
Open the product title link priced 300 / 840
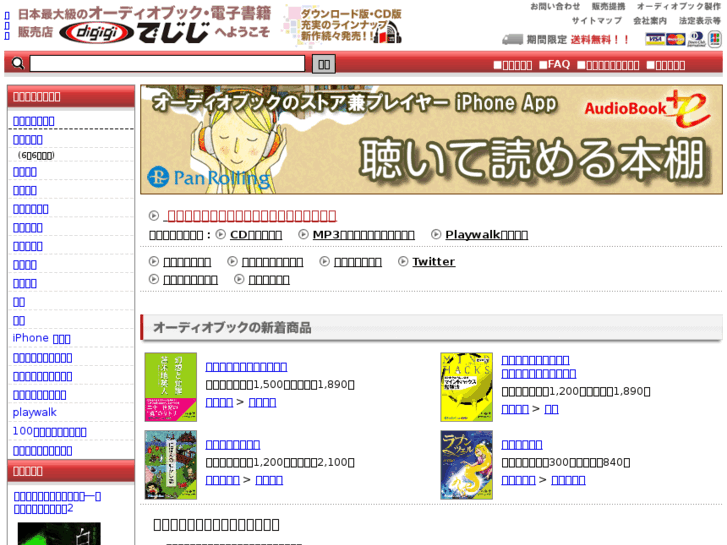(522, 445)
